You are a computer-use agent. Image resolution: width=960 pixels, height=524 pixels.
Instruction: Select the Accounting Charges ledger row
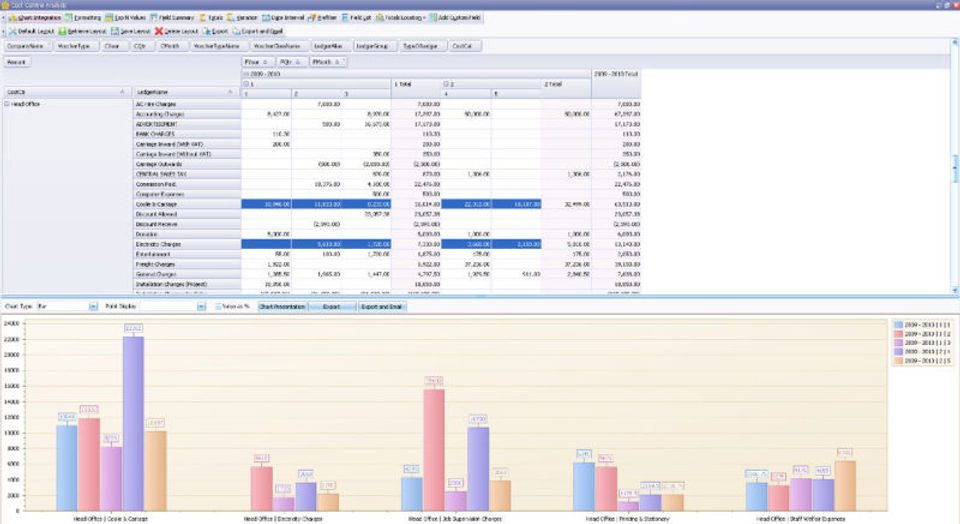187,114
